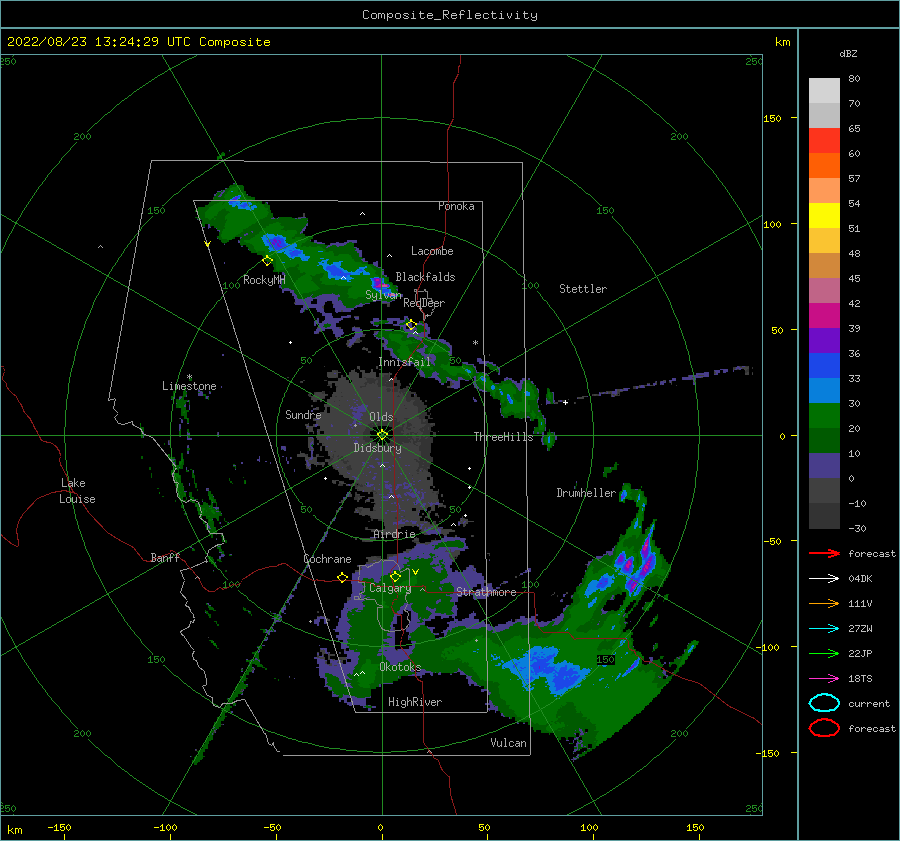Click the HighRiver label
The height and width of the screenshot is (841, 900).
point(415,702)
